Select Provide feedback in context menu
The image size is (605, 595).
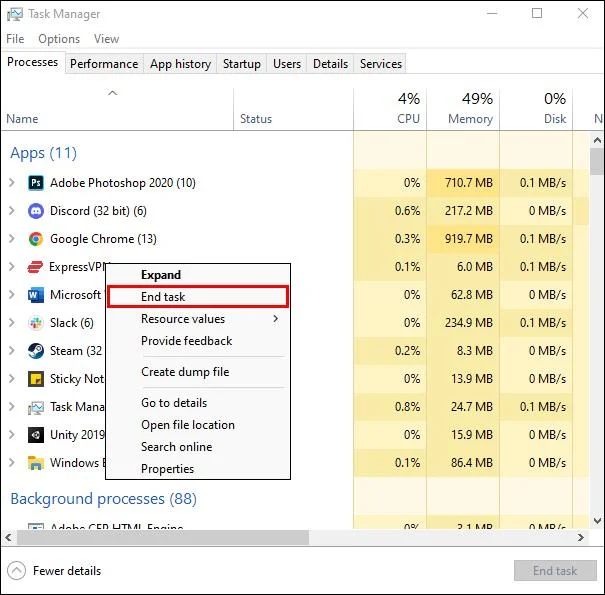coord(198,341)
